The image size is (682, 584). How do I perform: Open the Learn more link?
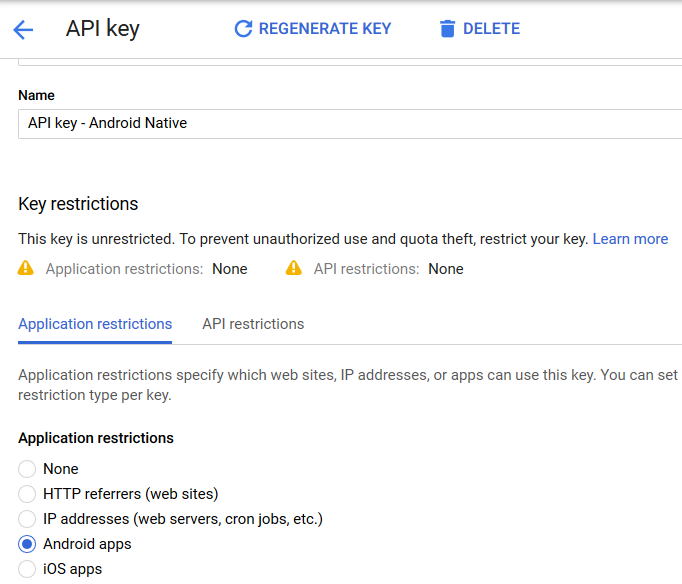click(x=630, y=239)
